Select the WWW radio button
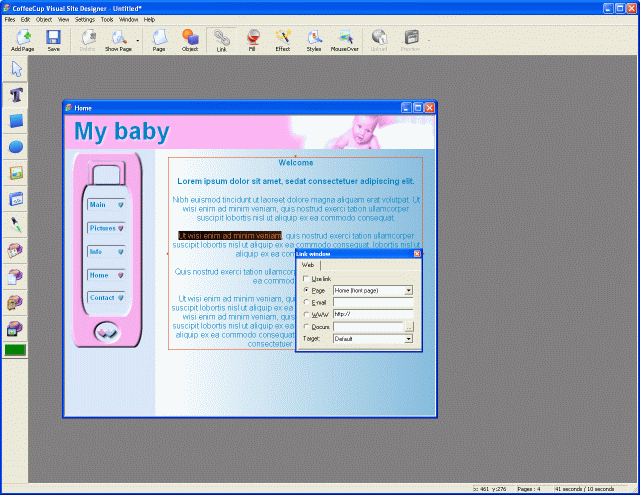The image size is (640, 495). [x=306, y=314]
